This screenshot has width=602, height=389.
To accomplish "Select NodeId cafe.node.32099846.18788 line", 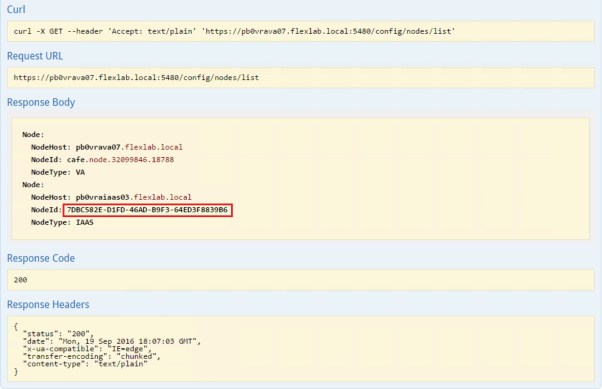I will [x=102, y=159].
